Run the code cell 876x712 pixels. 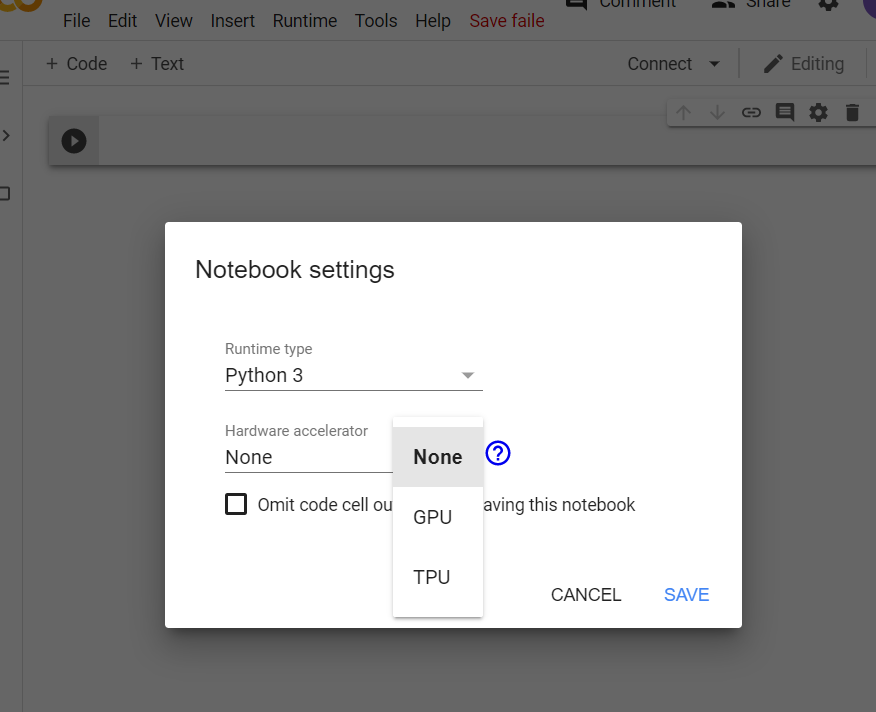74,141
